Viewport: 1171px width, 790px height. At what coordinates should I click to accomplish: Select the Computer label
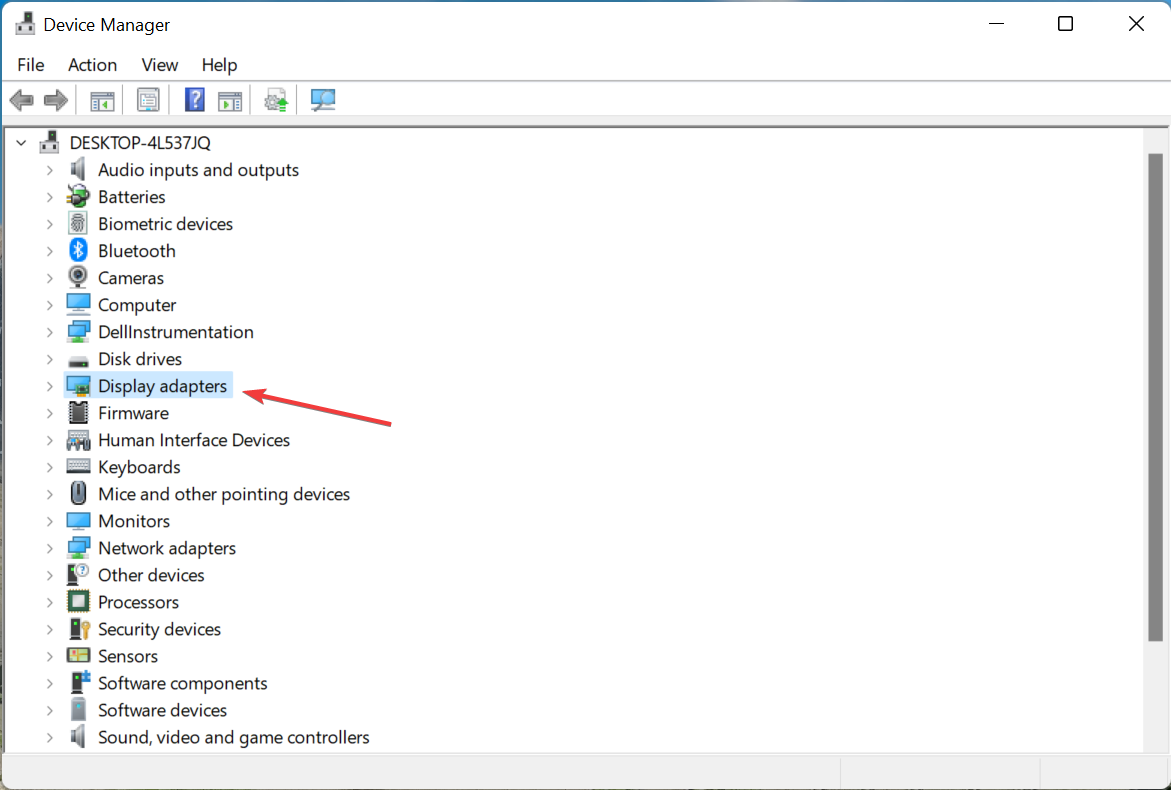137,305
